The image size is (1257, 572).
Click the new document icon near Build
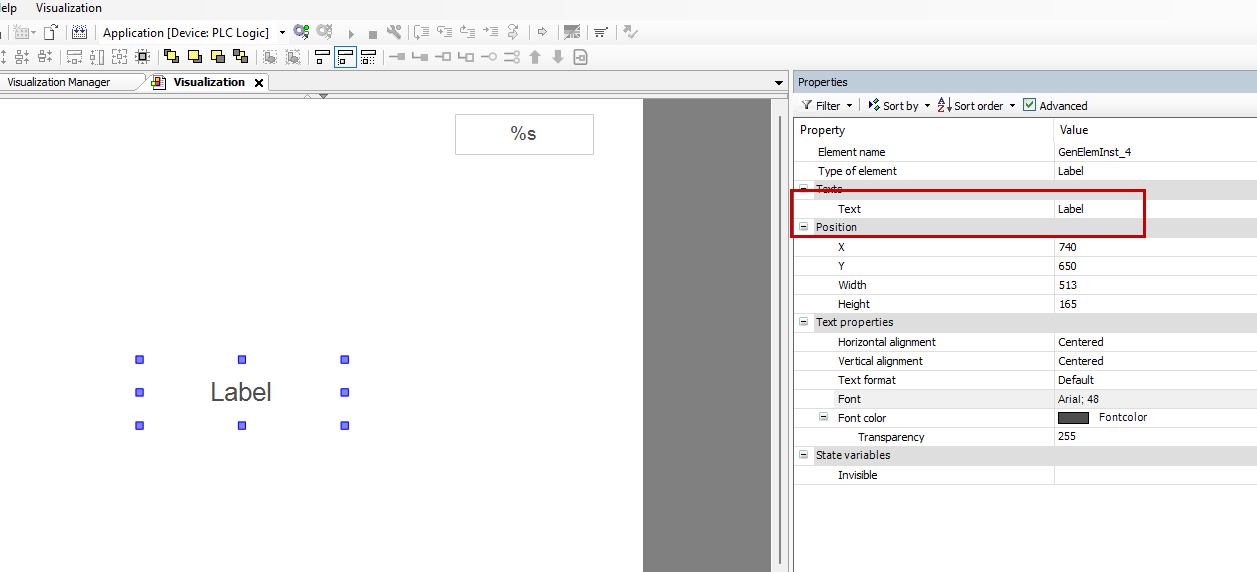pyautogui.click(x=50, y=32)
